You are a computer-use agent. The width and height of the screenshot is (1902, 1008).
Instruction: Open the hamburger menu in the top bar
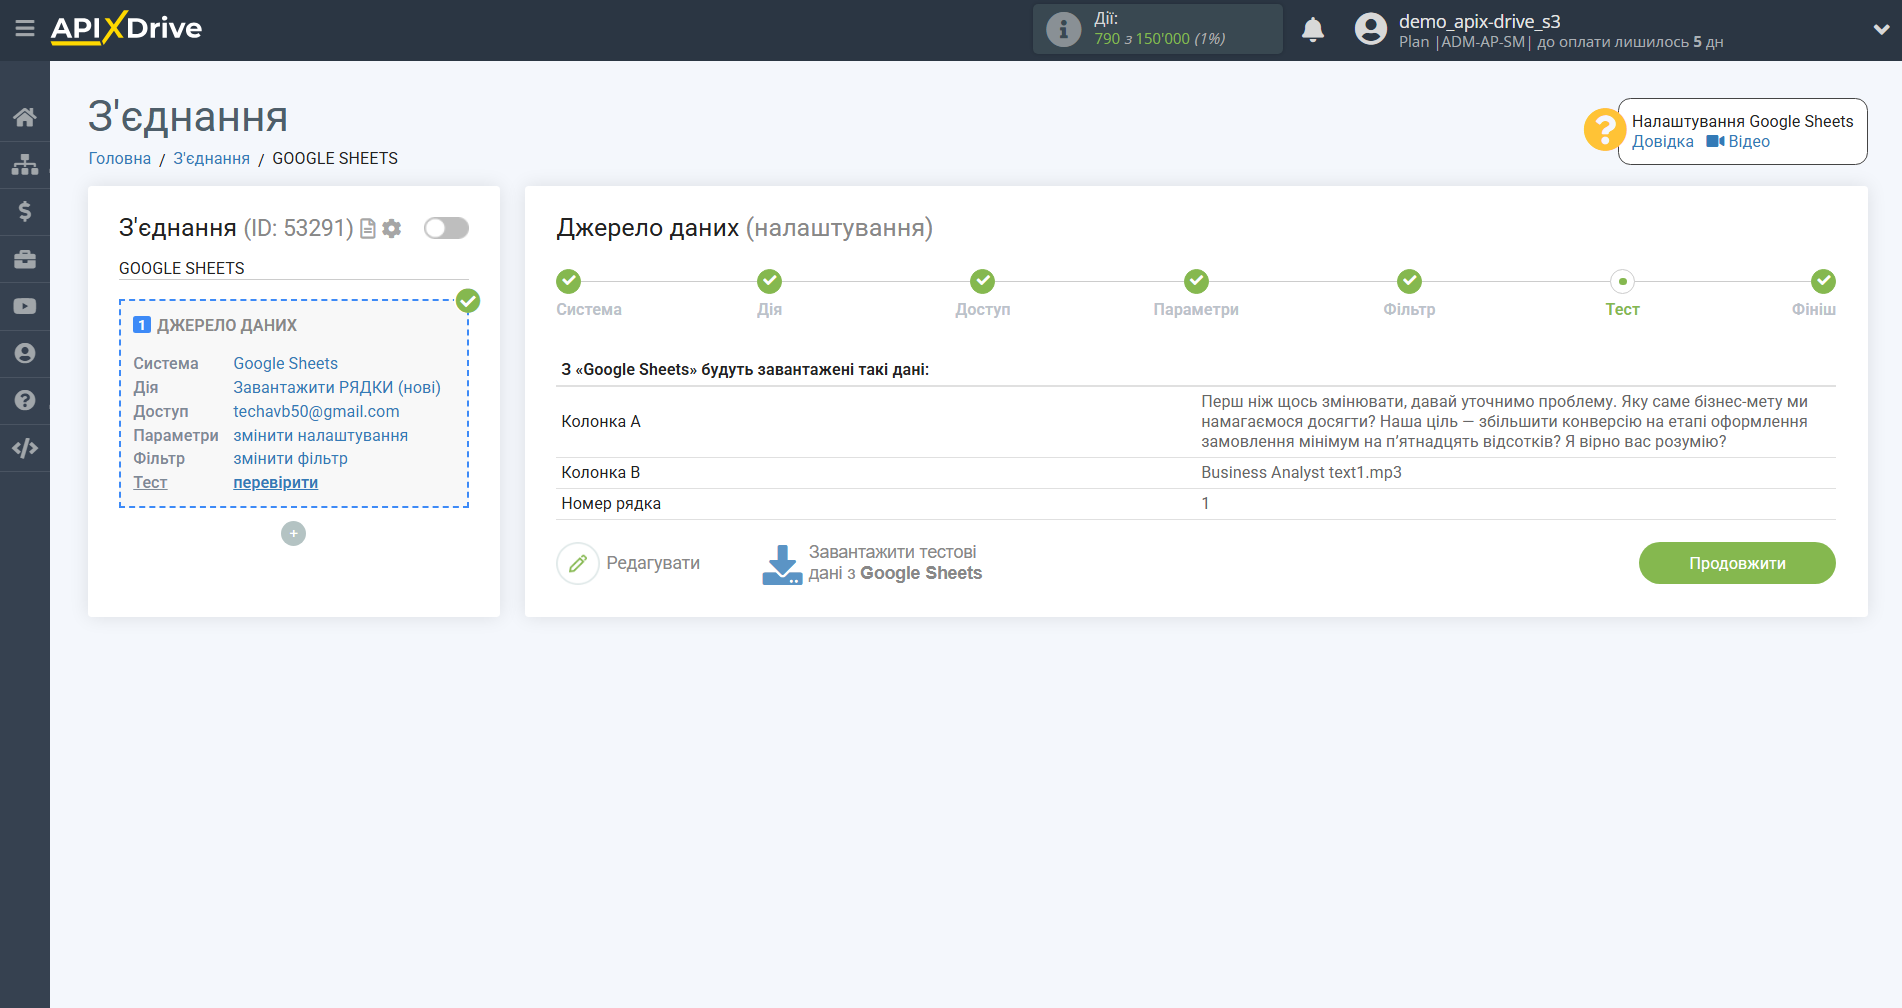[x=25, y=29]
